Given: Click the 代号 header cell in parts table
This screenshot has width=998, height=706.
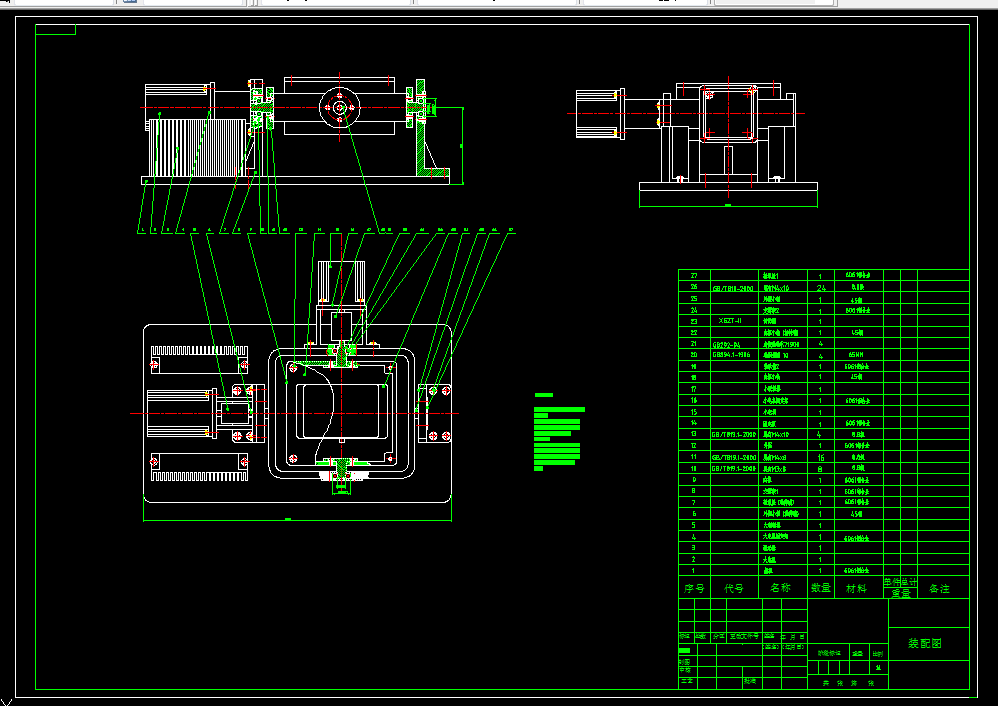Looking at the screenshot, I should click(x=733, y=588).
